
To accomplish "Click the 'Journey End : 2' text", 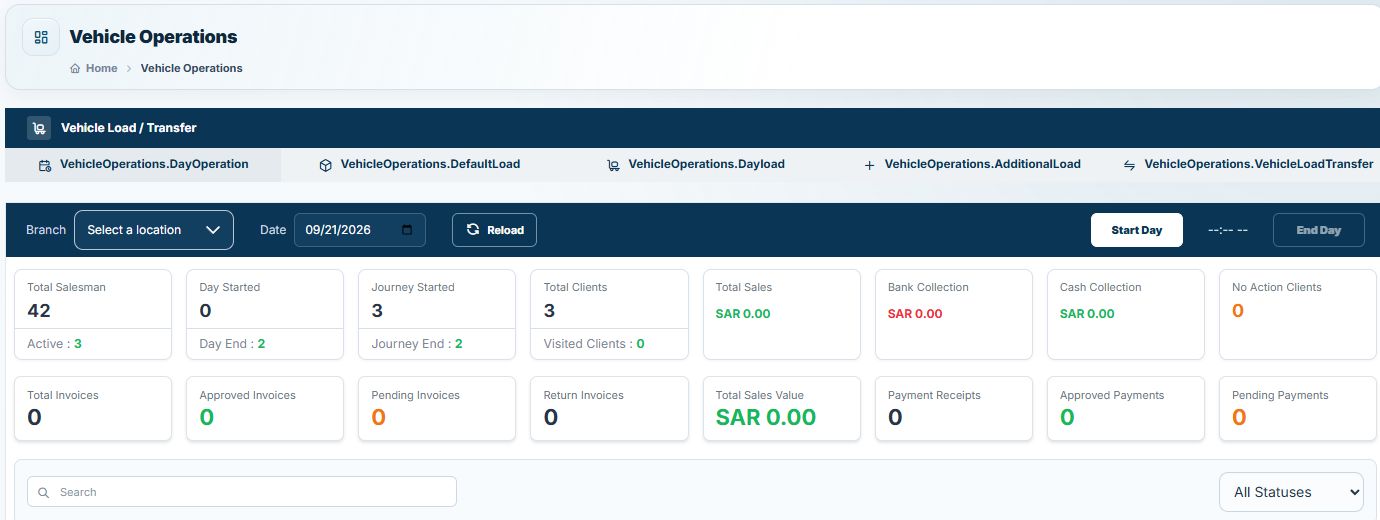I will coord(417,344).
